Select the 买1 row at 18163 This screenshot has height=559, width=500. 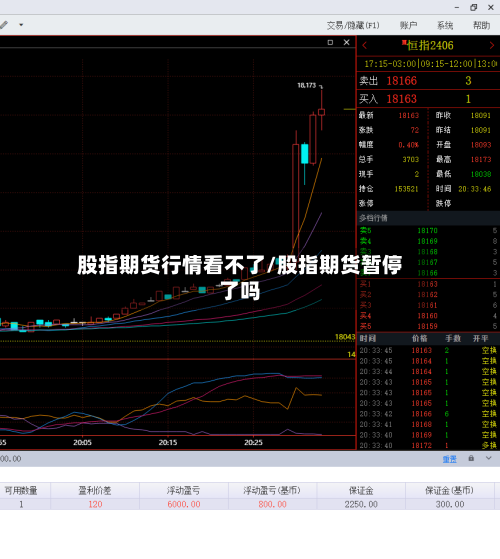(x=428, y=284)
